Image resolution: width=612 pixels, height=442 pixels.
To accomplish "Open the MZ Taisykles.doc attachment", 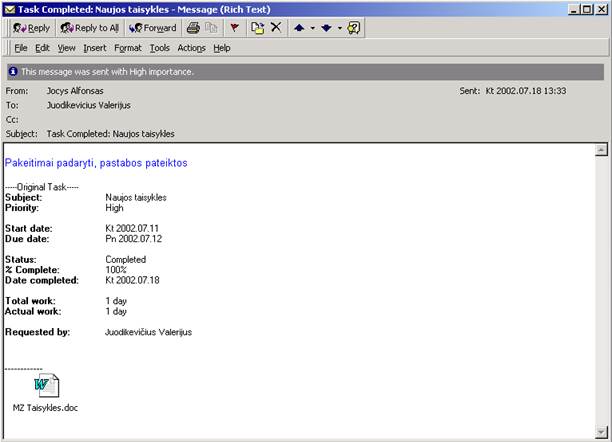I will pyautogui.click(x=46, y=393).
